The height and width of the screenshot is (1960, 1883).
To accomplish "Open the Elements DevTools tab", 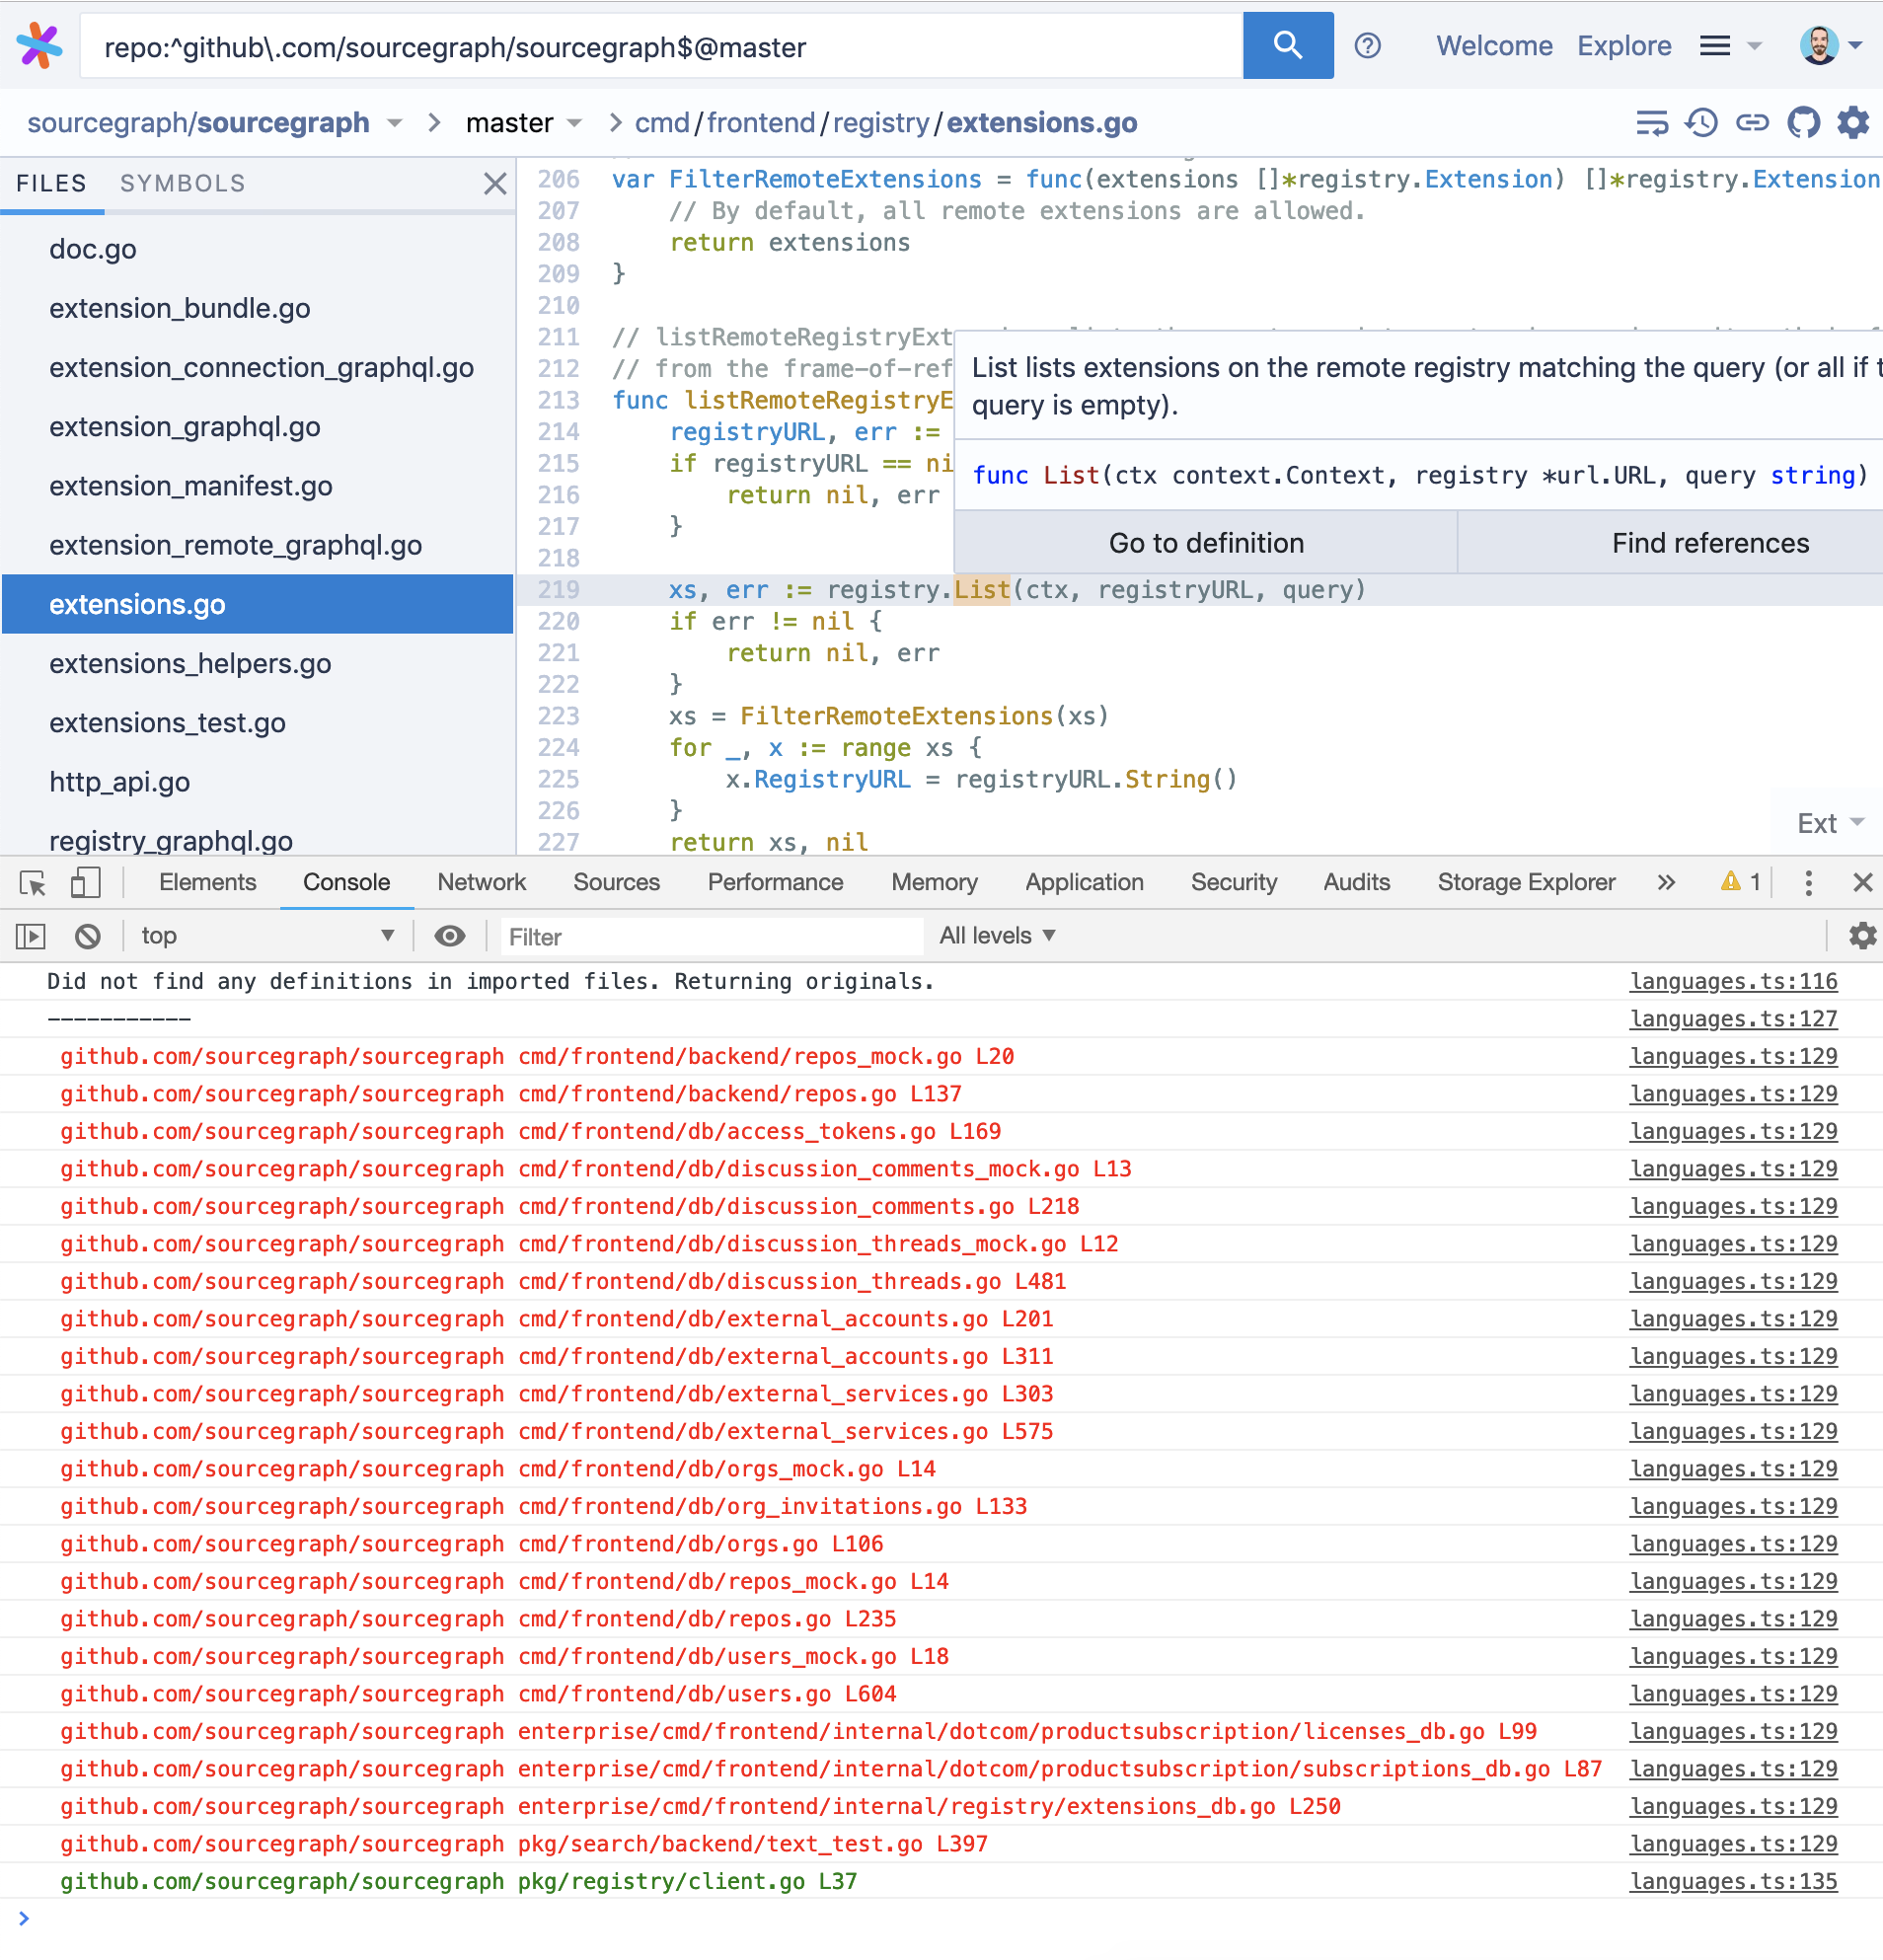I will [208, 883].
